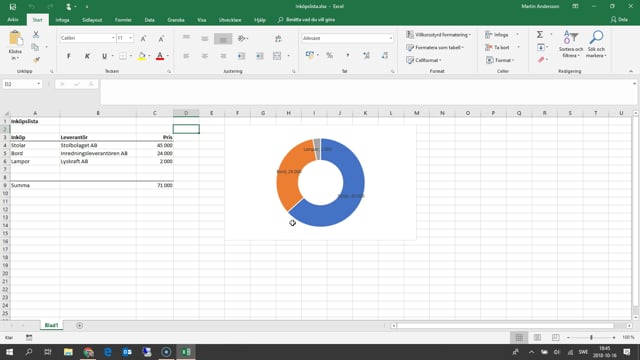
Task: Click the Dela share button
Action: pyautogui.click(x=619, y=20)
